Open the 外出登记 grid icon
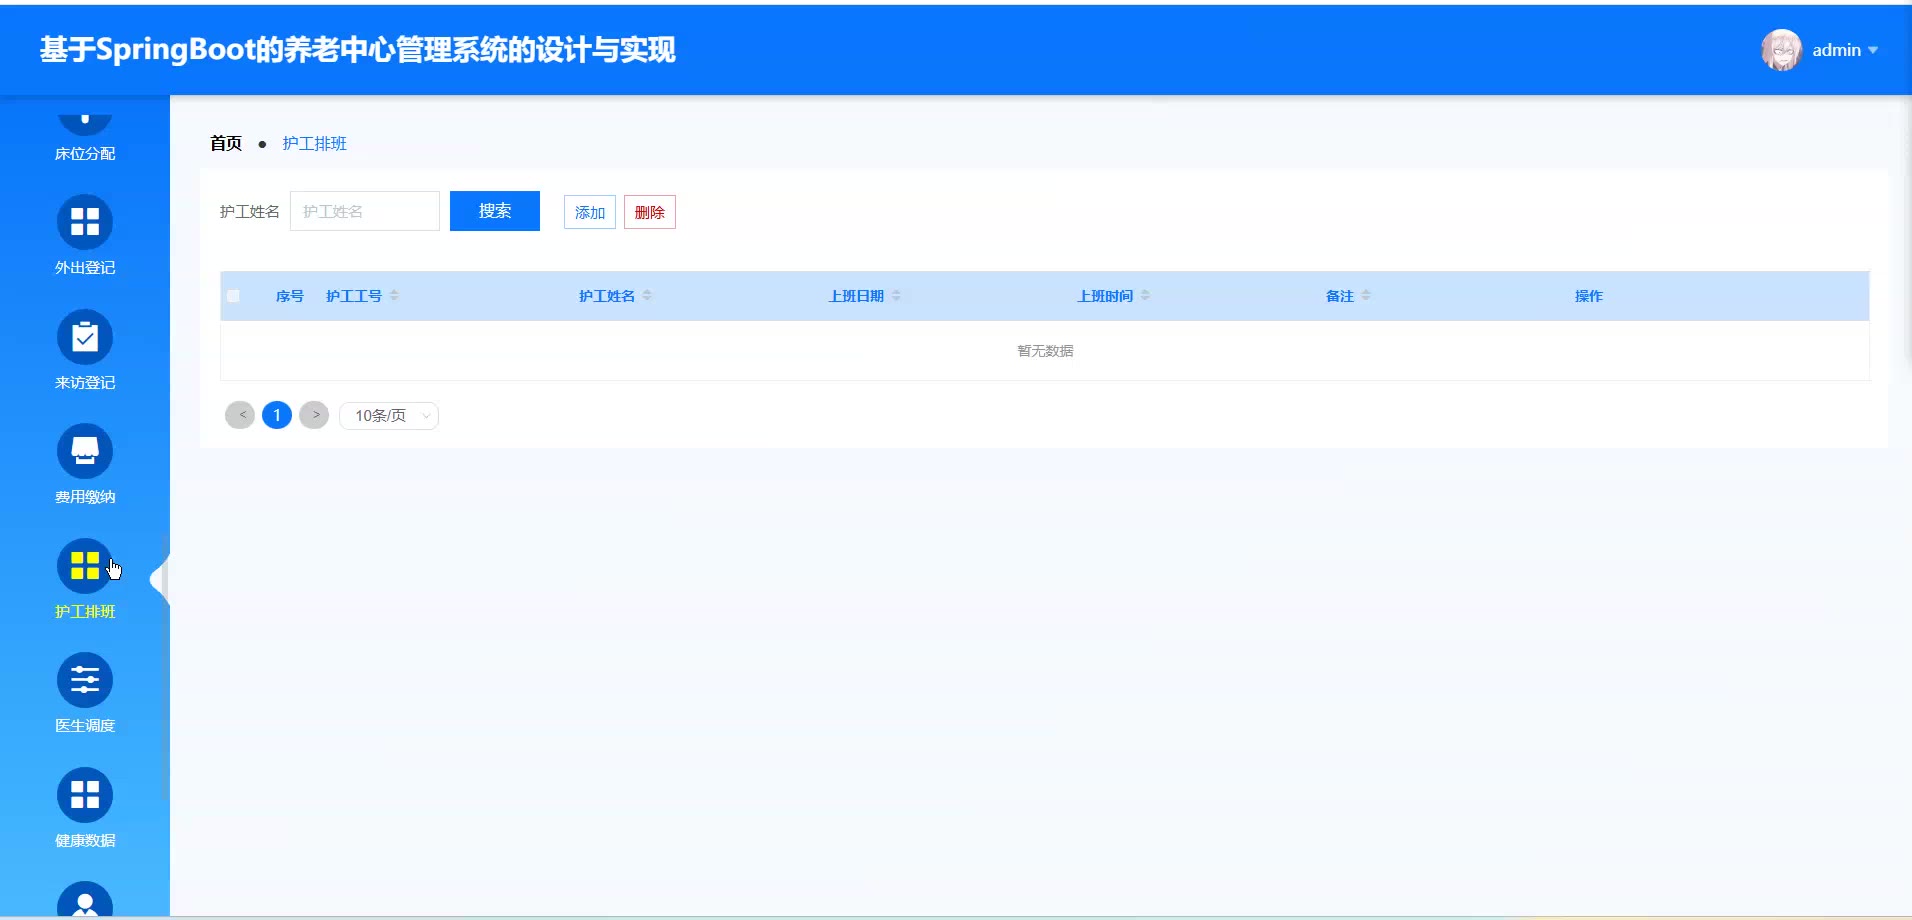Viewport: 1912px width, 920px height. (x=85, y=222)
